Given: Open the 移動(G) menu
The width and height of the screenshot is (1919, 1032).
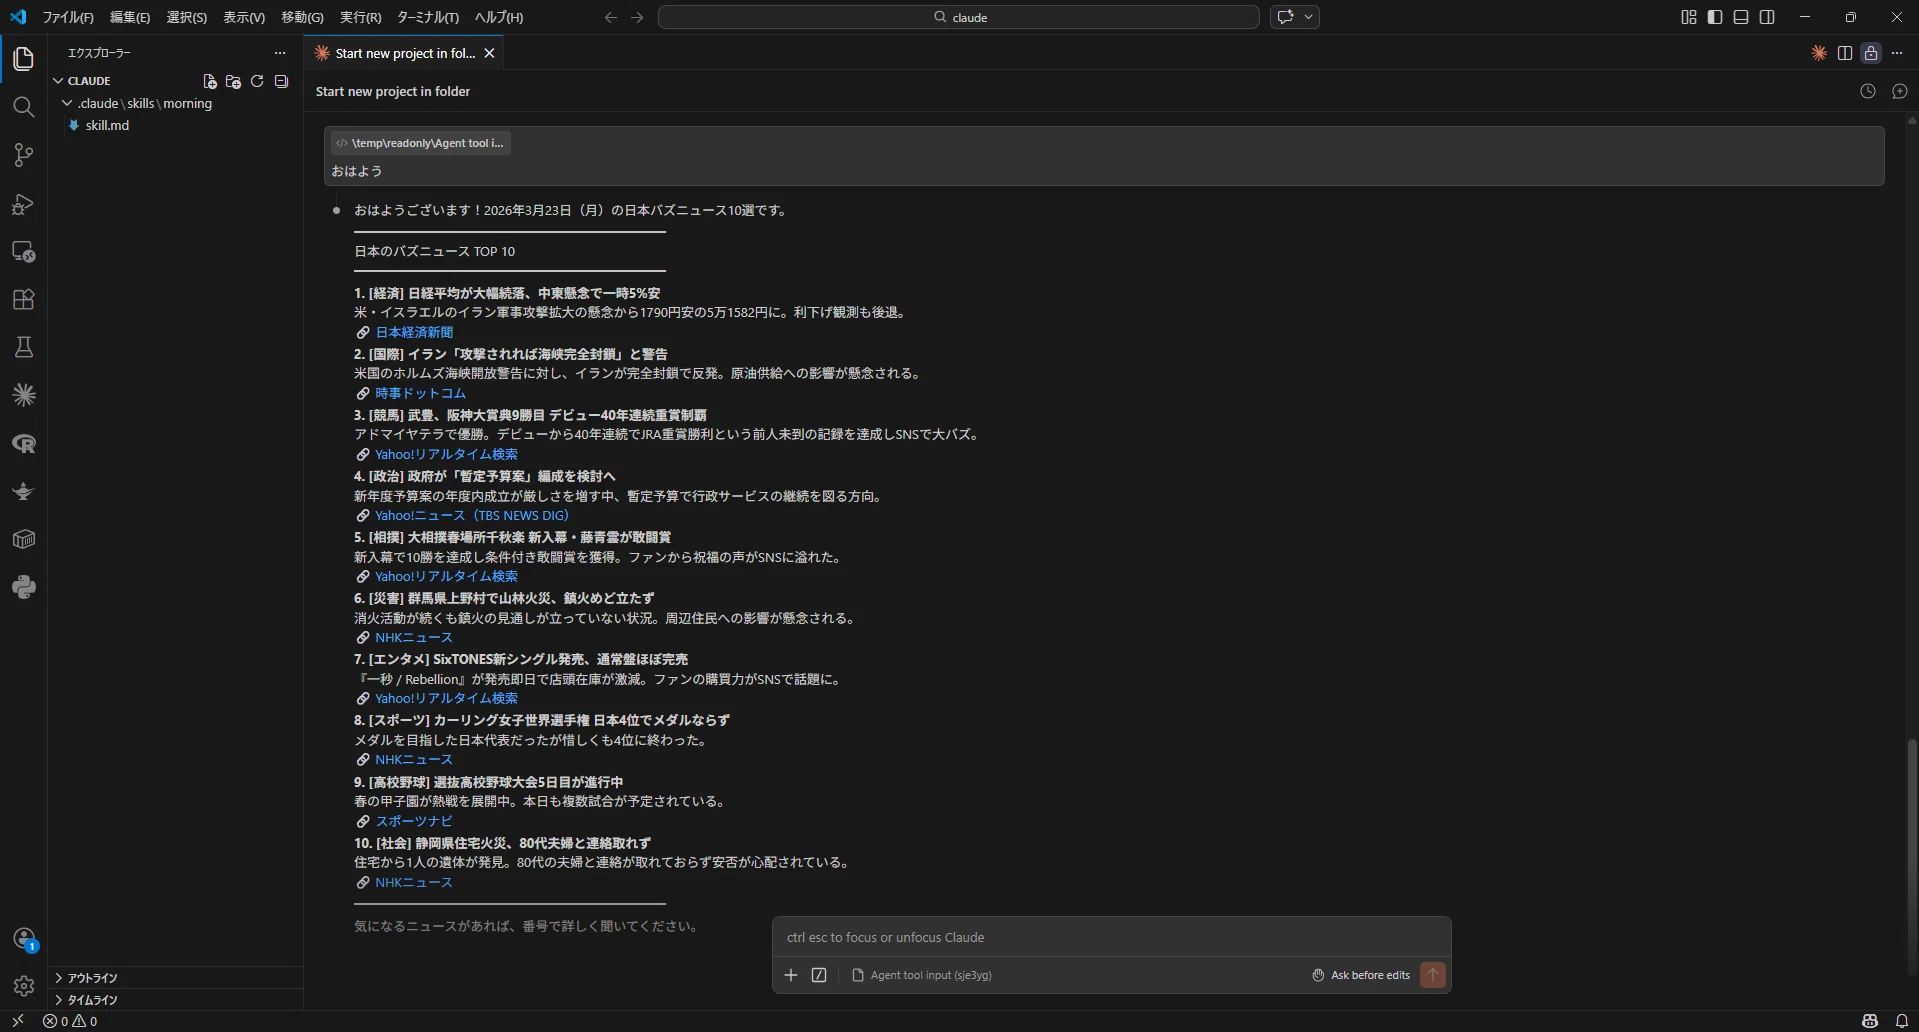Looking at the screenshot, I should coord(302,17).
